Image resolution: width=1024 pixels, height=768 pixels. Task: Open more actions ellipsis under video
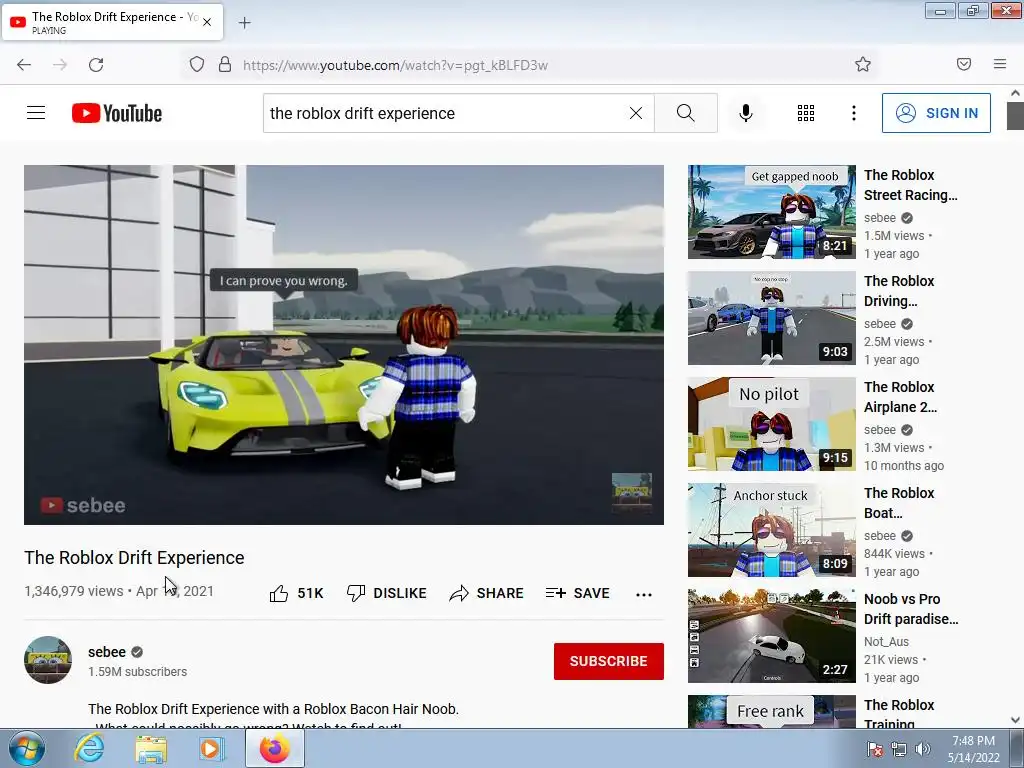(644, 594)
